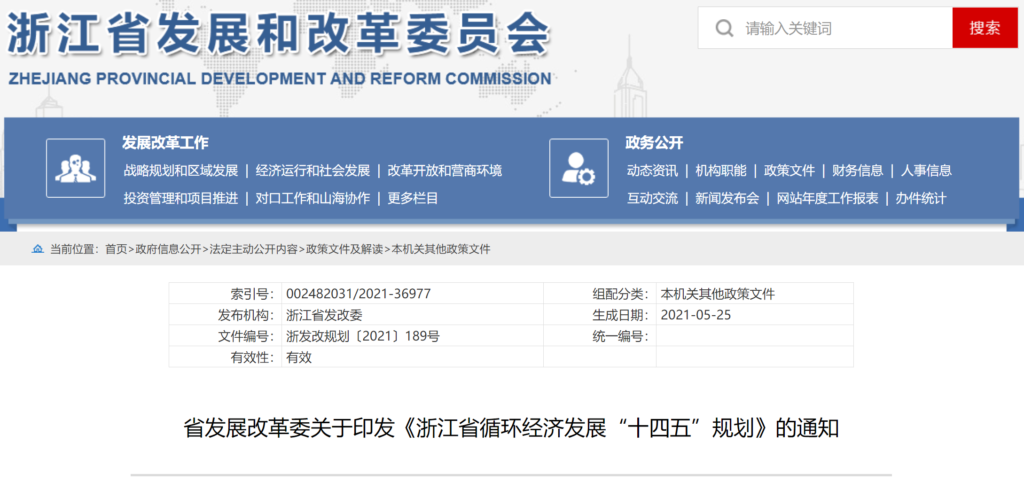
Task: Open 人事信息 page
Action: pos(926,171)
